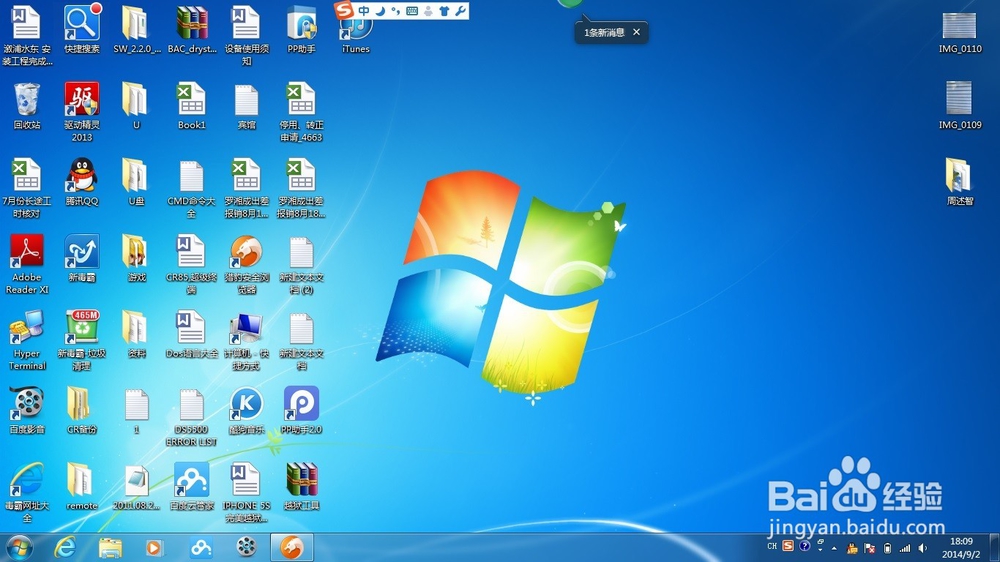This screenshot has height=562, width=1000.
Task: Open the Windows Start menu
Action: tap(19, 547)
